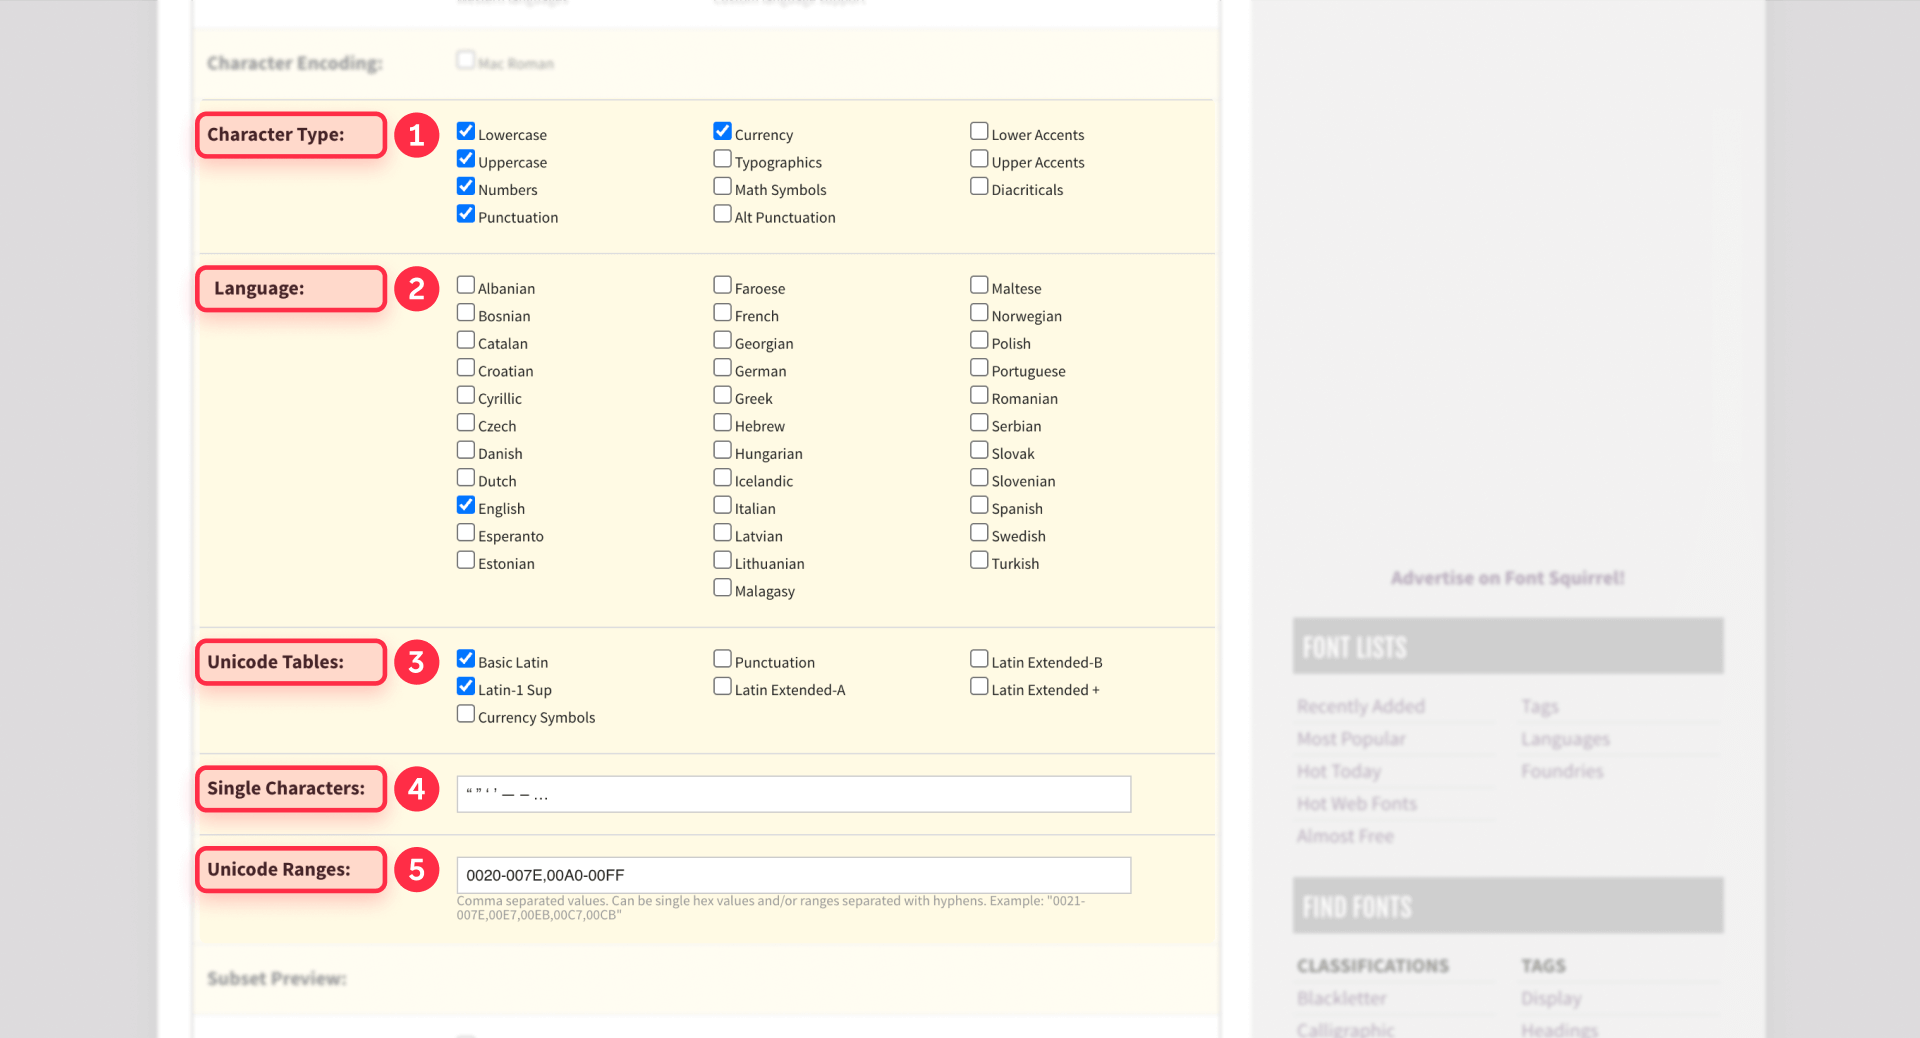Check the Latin Extended-A Unicode table

click(722, 686)
